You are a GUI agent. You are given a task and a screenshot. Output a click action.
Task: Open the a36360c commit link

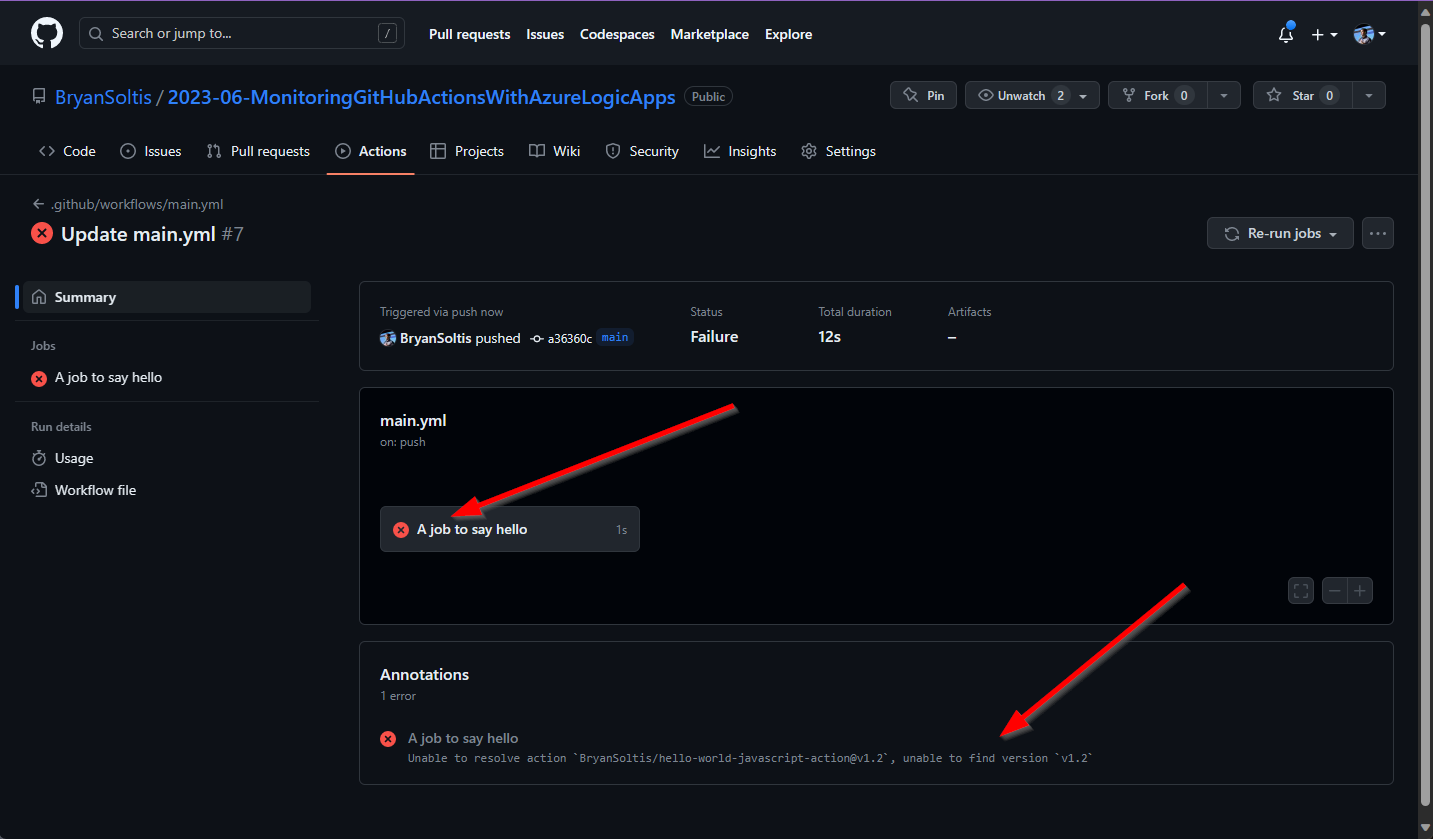[x=569, y=338]
